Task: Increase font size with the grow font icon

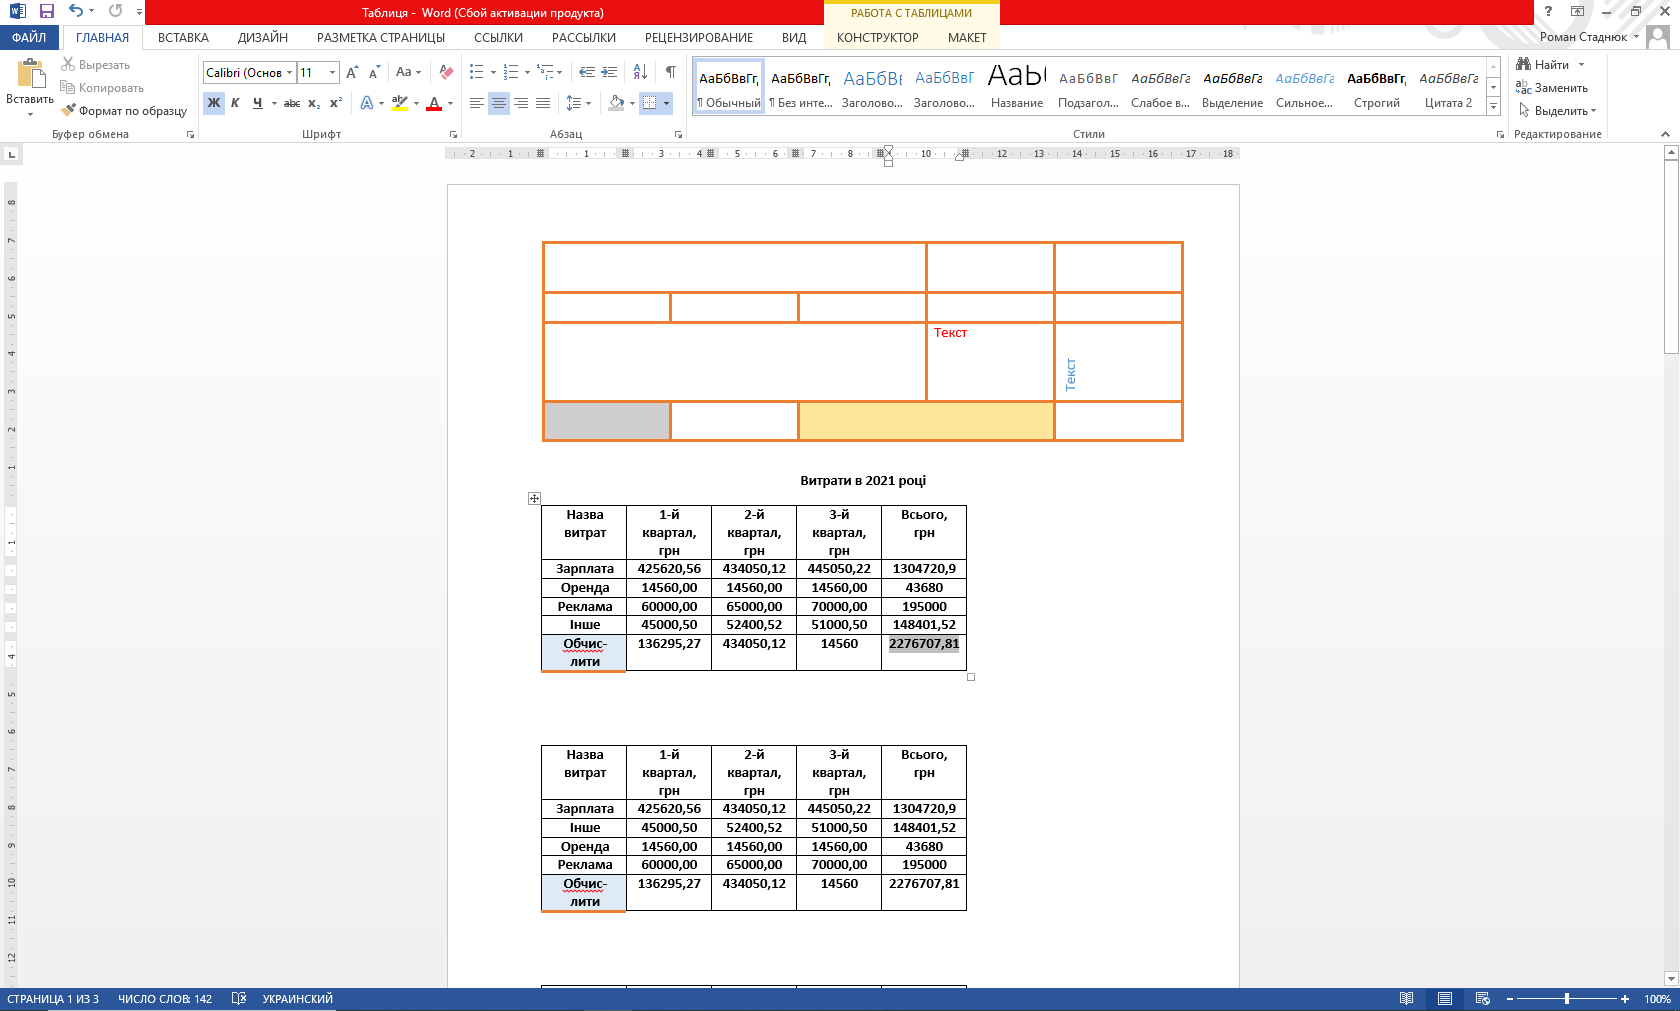Action: pos(352,72)
